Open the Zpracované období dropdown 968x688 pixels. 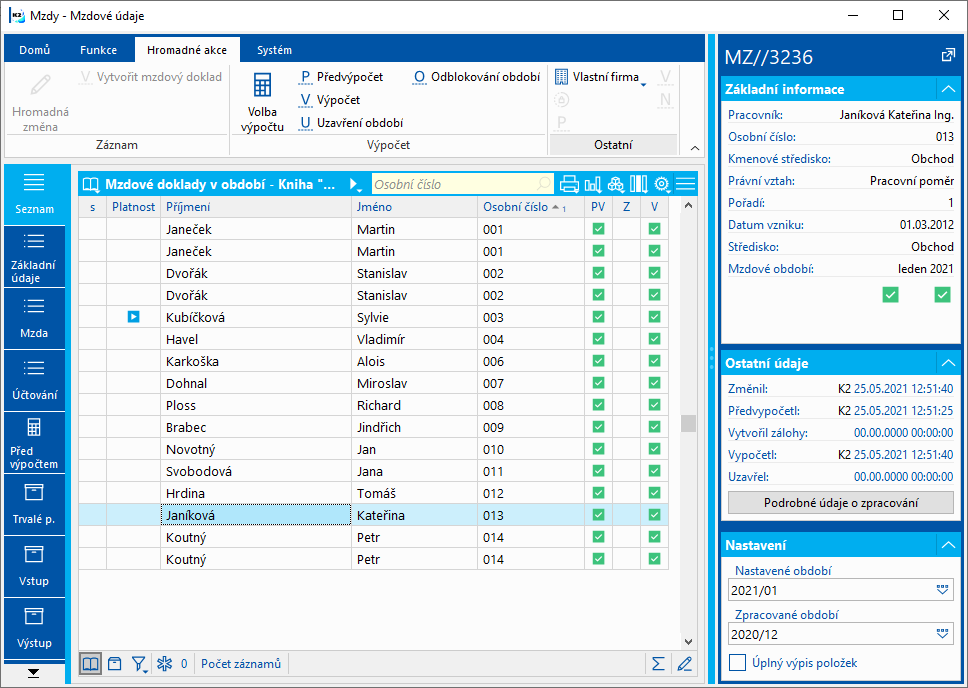(942, 634)
